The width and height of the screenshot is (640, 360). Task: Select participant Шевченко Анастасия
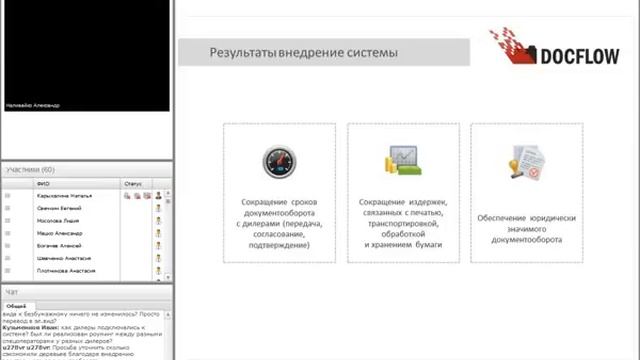coord(64,258)
